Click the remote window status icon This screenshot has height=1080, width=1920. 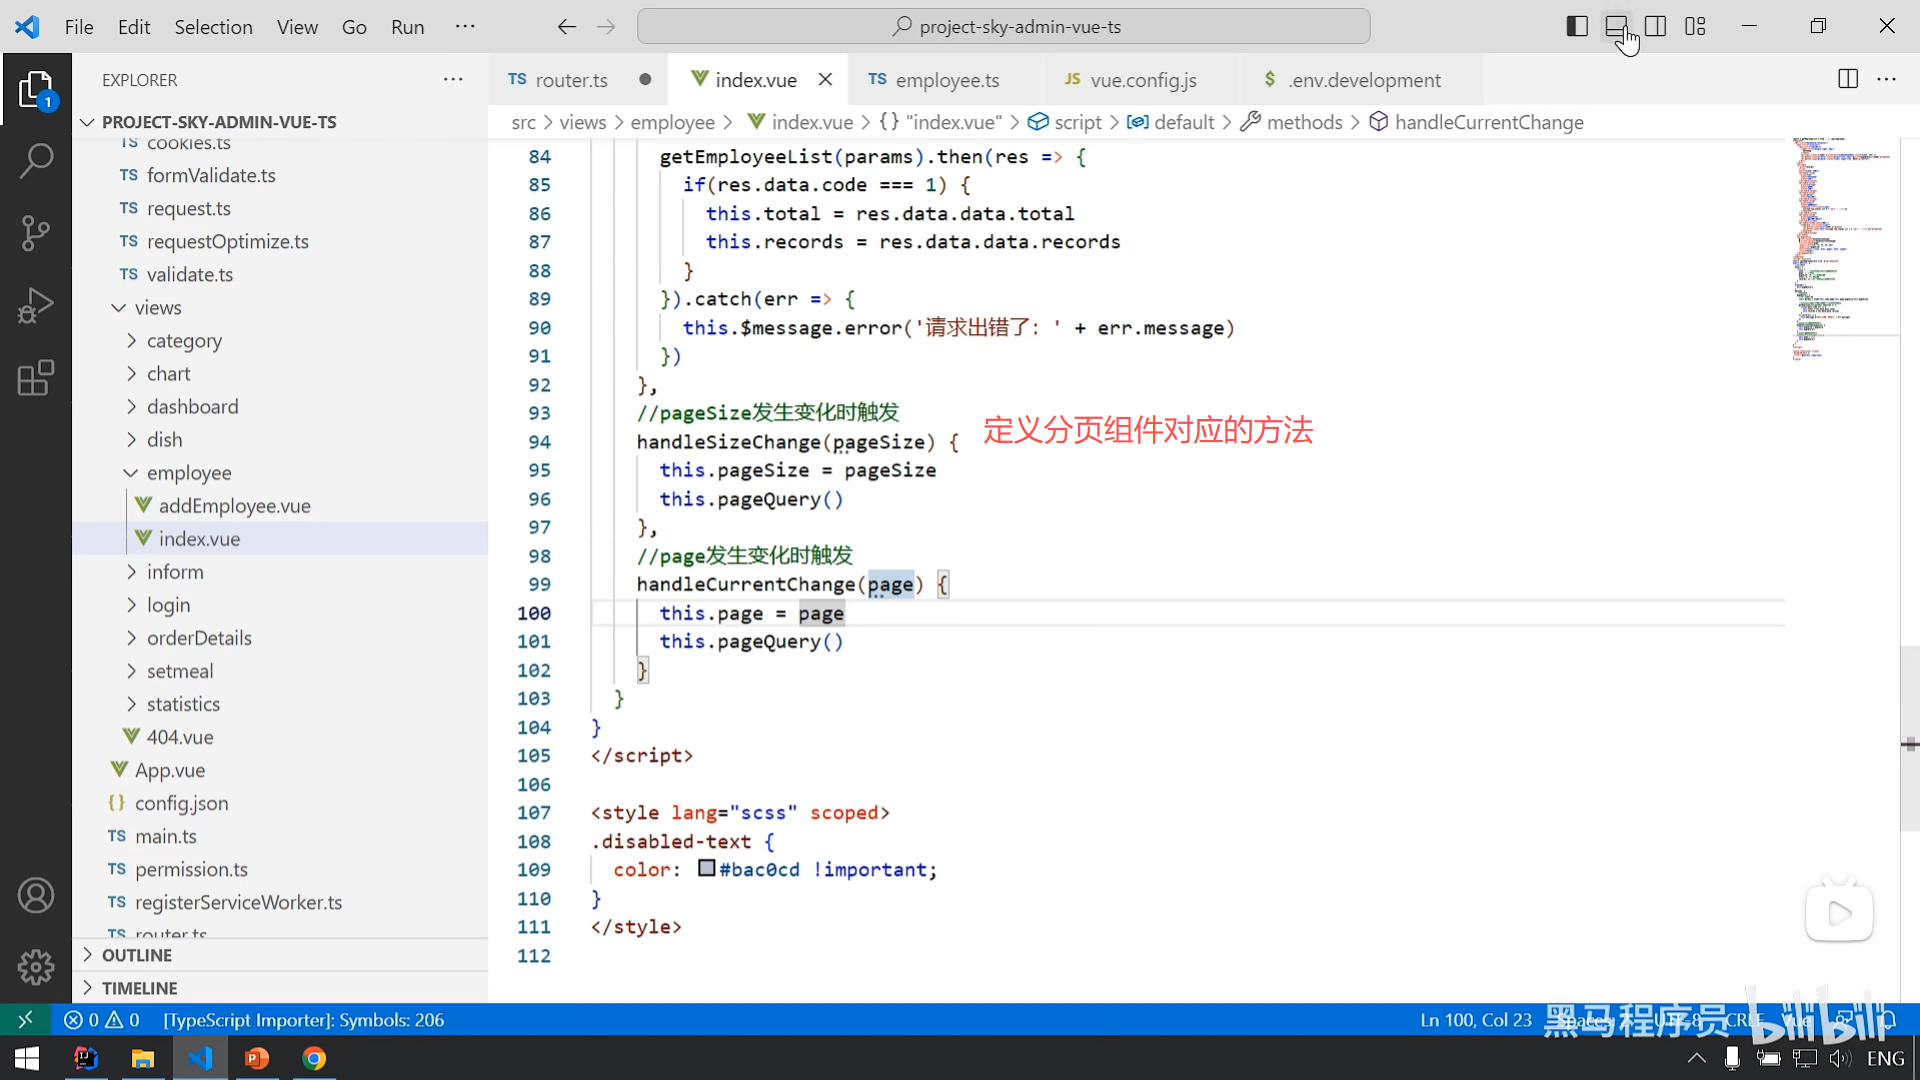pos(25,1019)
